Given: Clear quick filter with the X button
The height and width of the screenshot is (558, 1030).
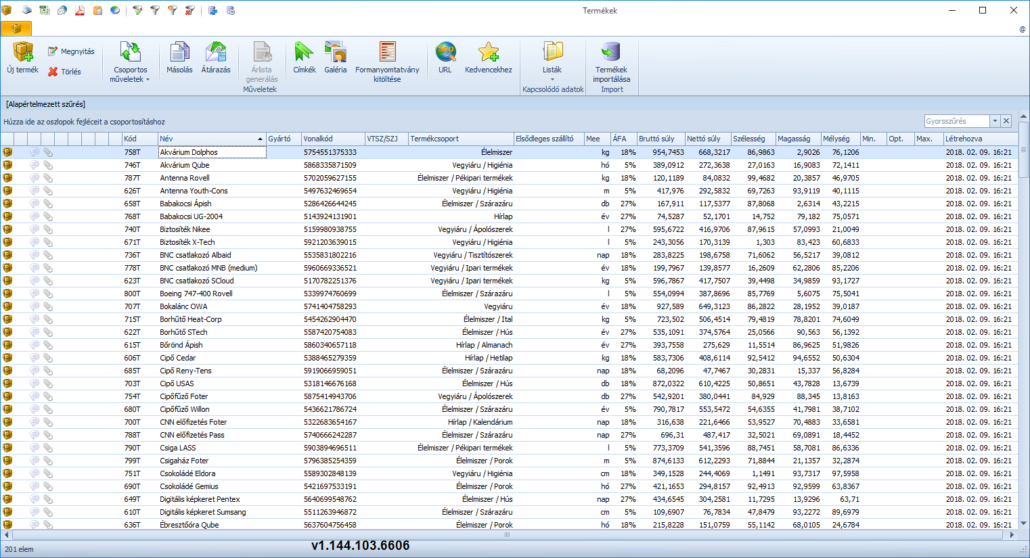Looking at the screenshot, I should [x=1006, y=121].
